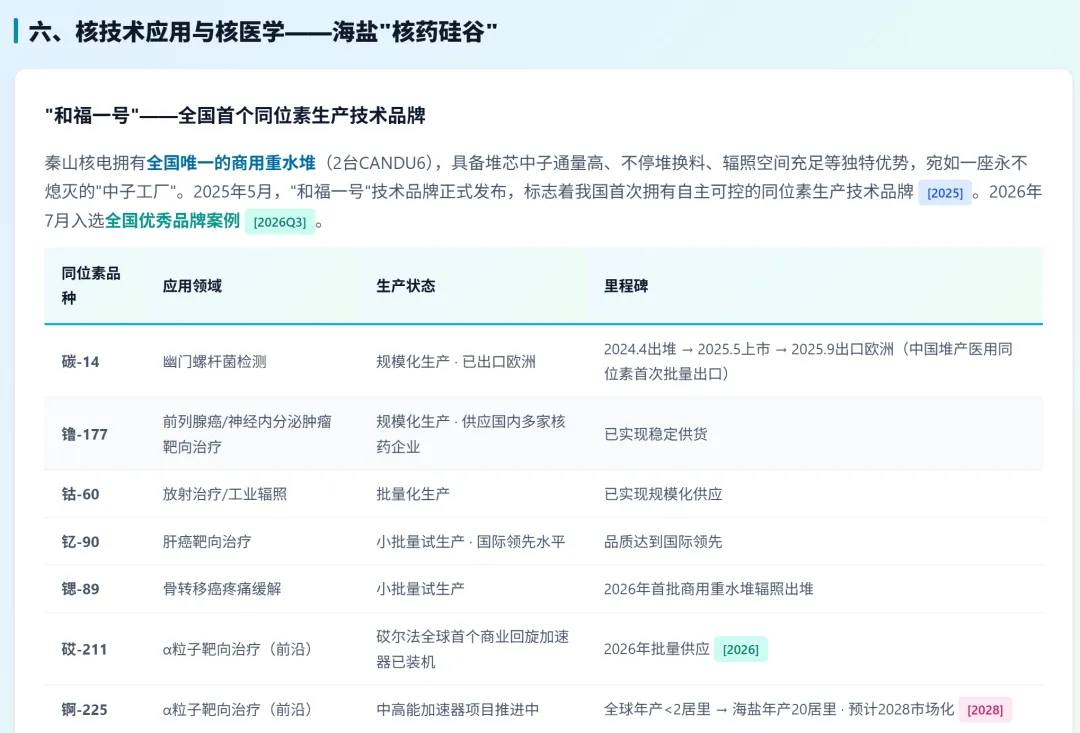Click highlighted text 全国唯一的商用重水堆
1080x733 pixels.
pyautogui.click(x=231, y=163)
